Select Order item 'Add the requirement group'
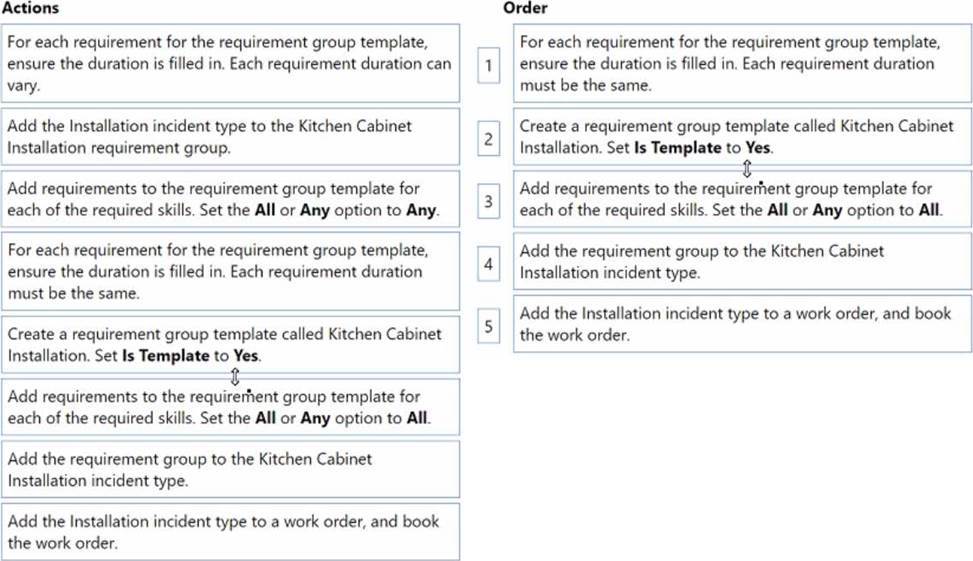 pos(742,261)
